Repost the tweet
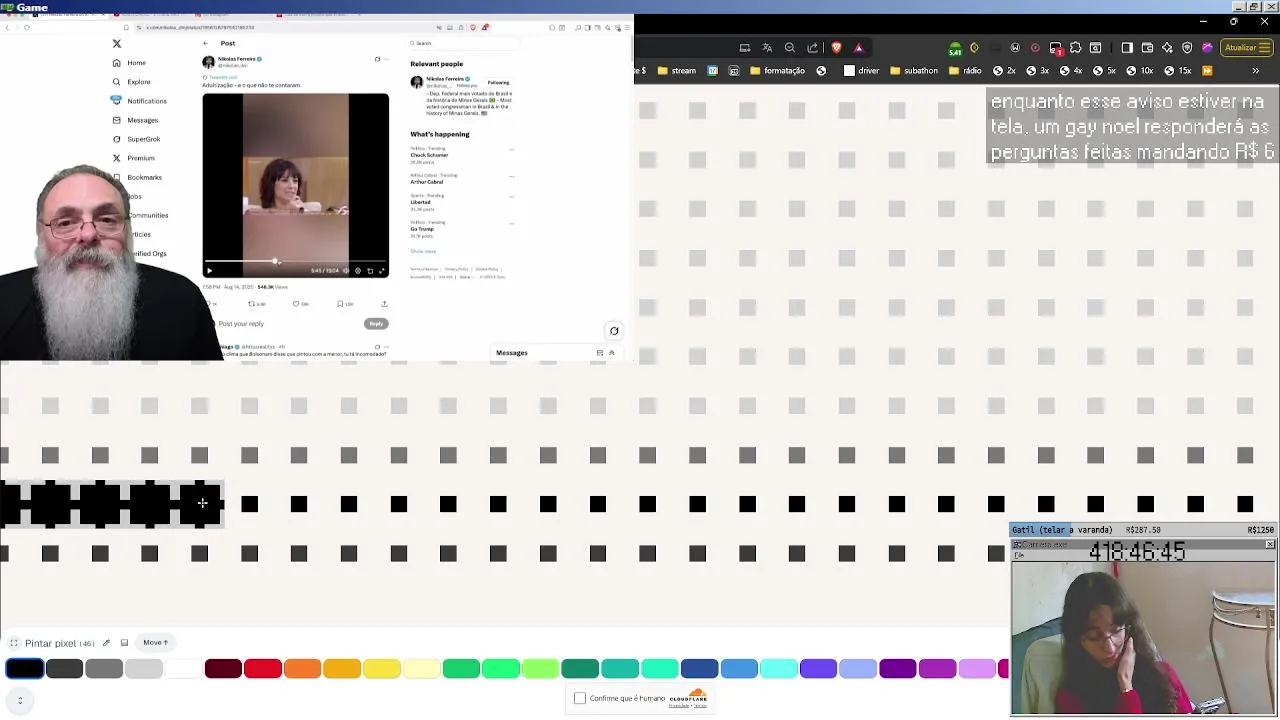1280x720 pixels. [x=256, y=304]
